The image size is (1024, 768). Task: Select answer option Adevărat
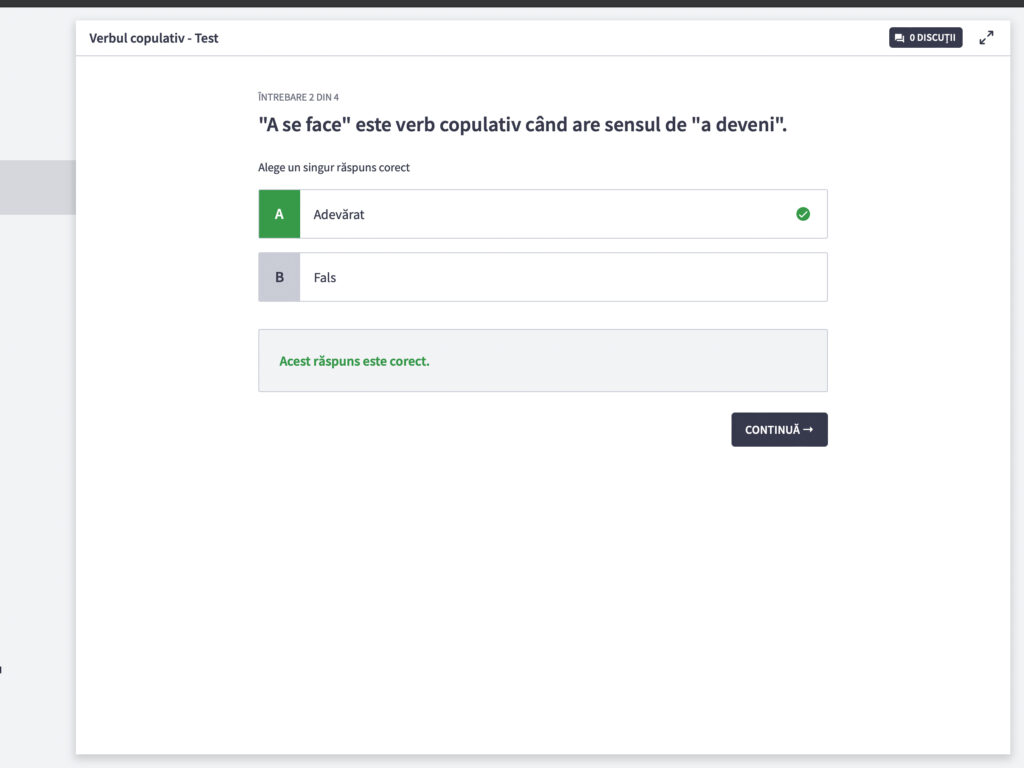click(x=543, y=214)
